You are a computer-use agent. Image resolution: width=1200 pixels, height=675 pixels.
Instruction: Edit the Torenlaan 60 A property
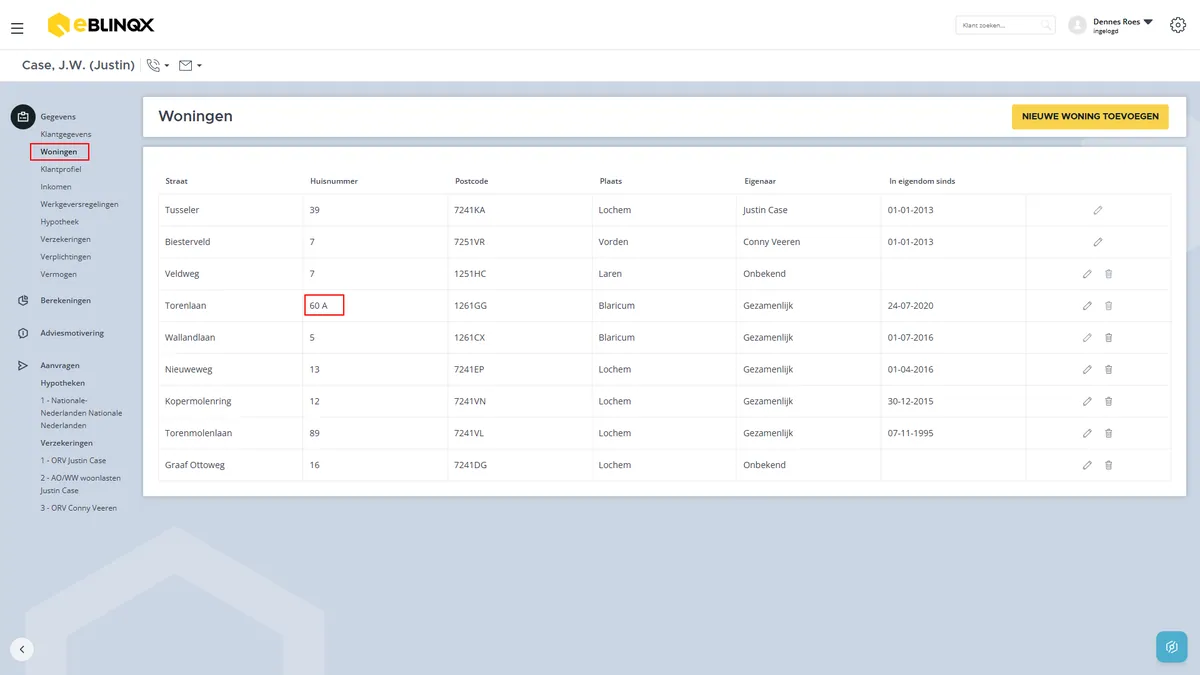[x=1087, y=306]
